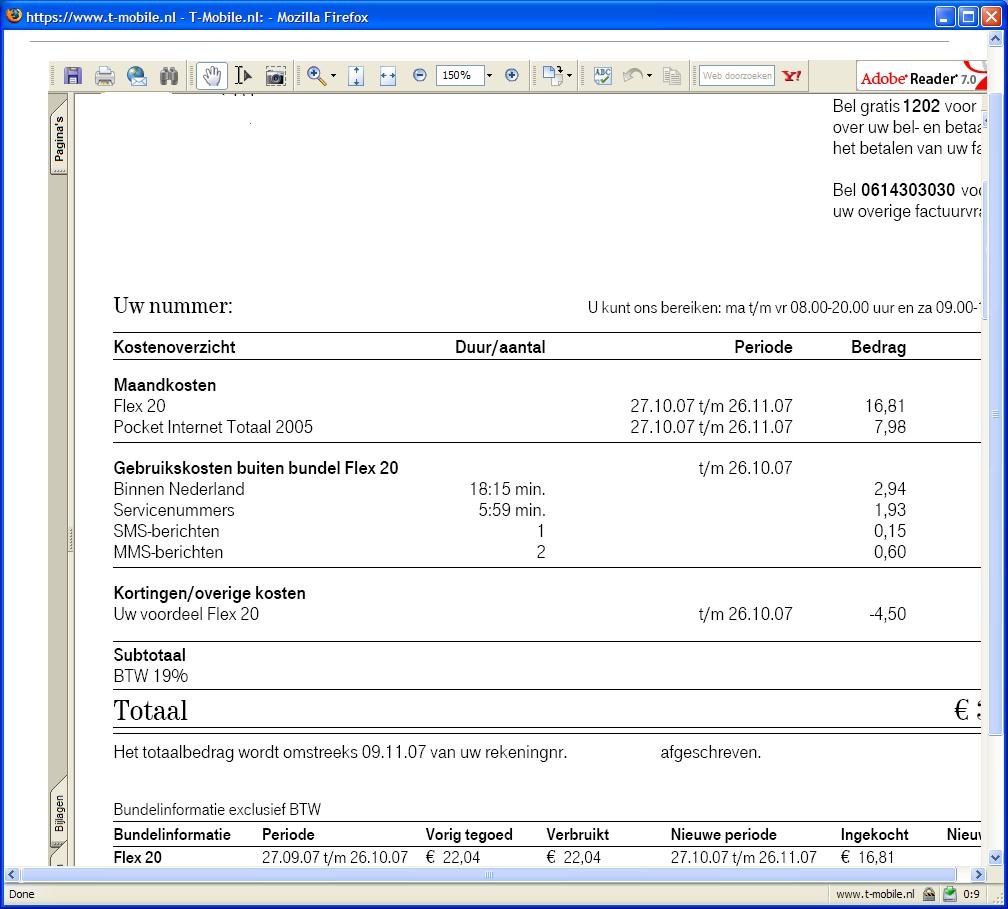Run the ABC spell check icon
This screenshot has height=909, width=1008.
tap(603, 76)
